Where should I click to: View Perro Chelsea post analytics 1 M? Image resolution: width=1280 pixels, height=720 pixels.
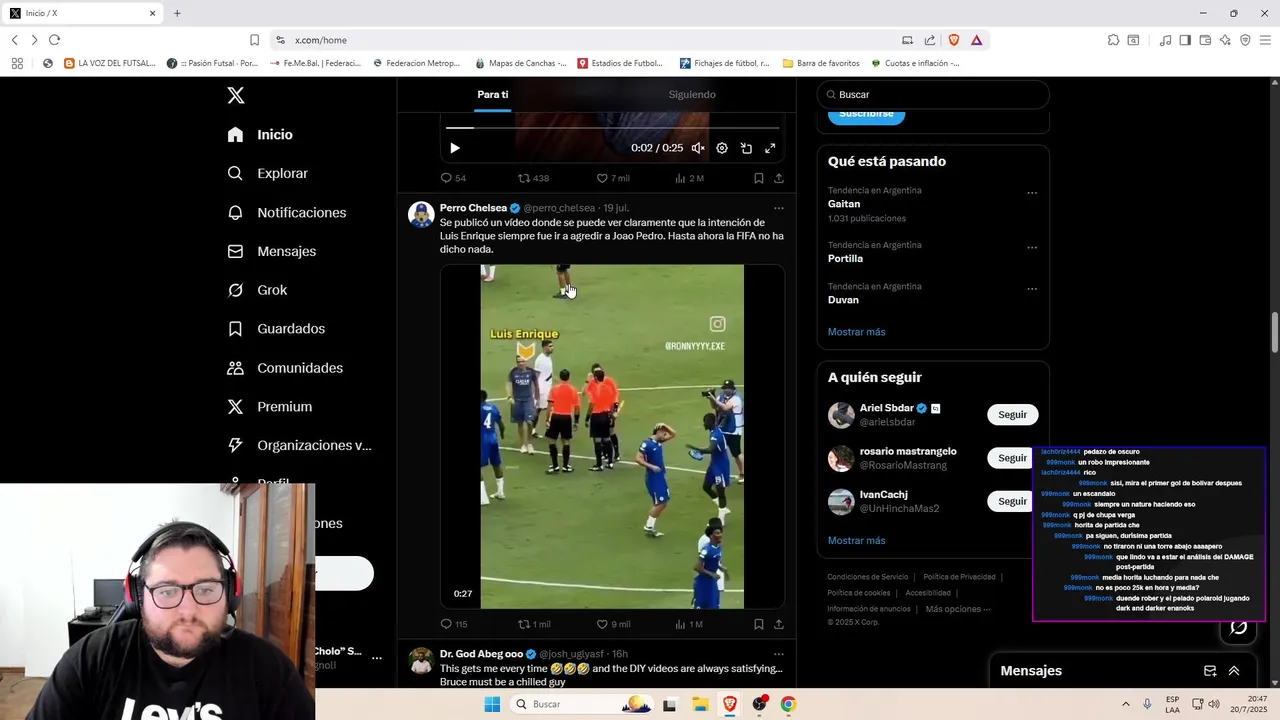pyautogui.click(x=690, y=624)
